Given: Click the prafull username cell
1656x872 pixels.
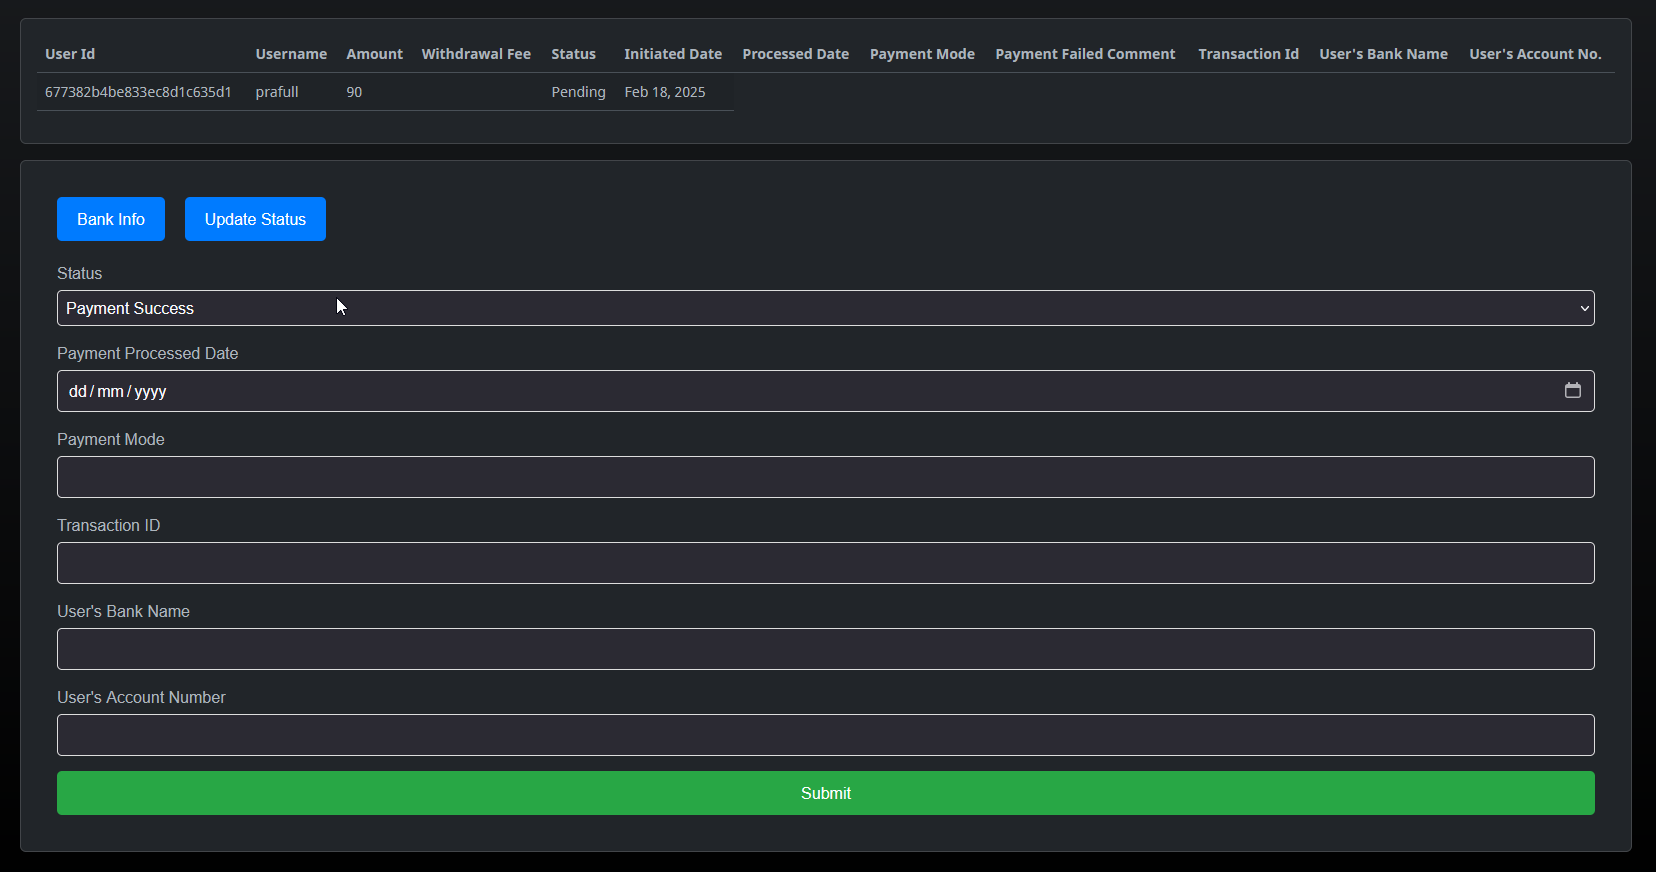Looking at the screenshot, I should tap(277, 92).
